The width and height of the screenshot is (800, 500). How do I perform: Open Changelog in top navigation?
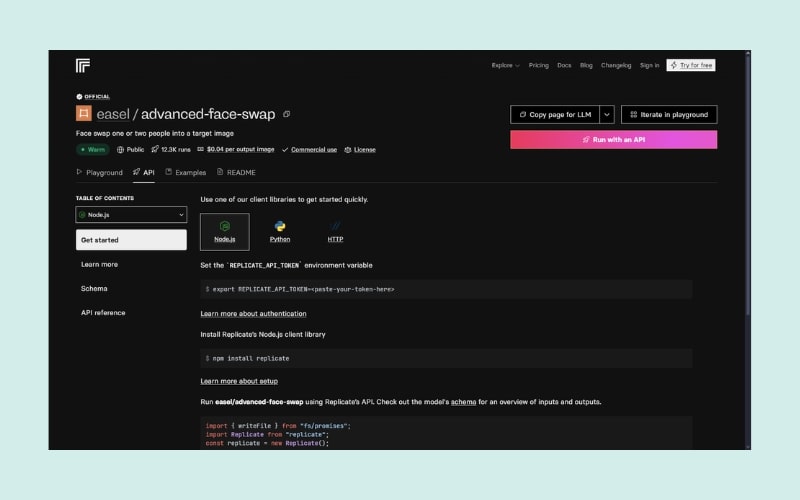616,65
